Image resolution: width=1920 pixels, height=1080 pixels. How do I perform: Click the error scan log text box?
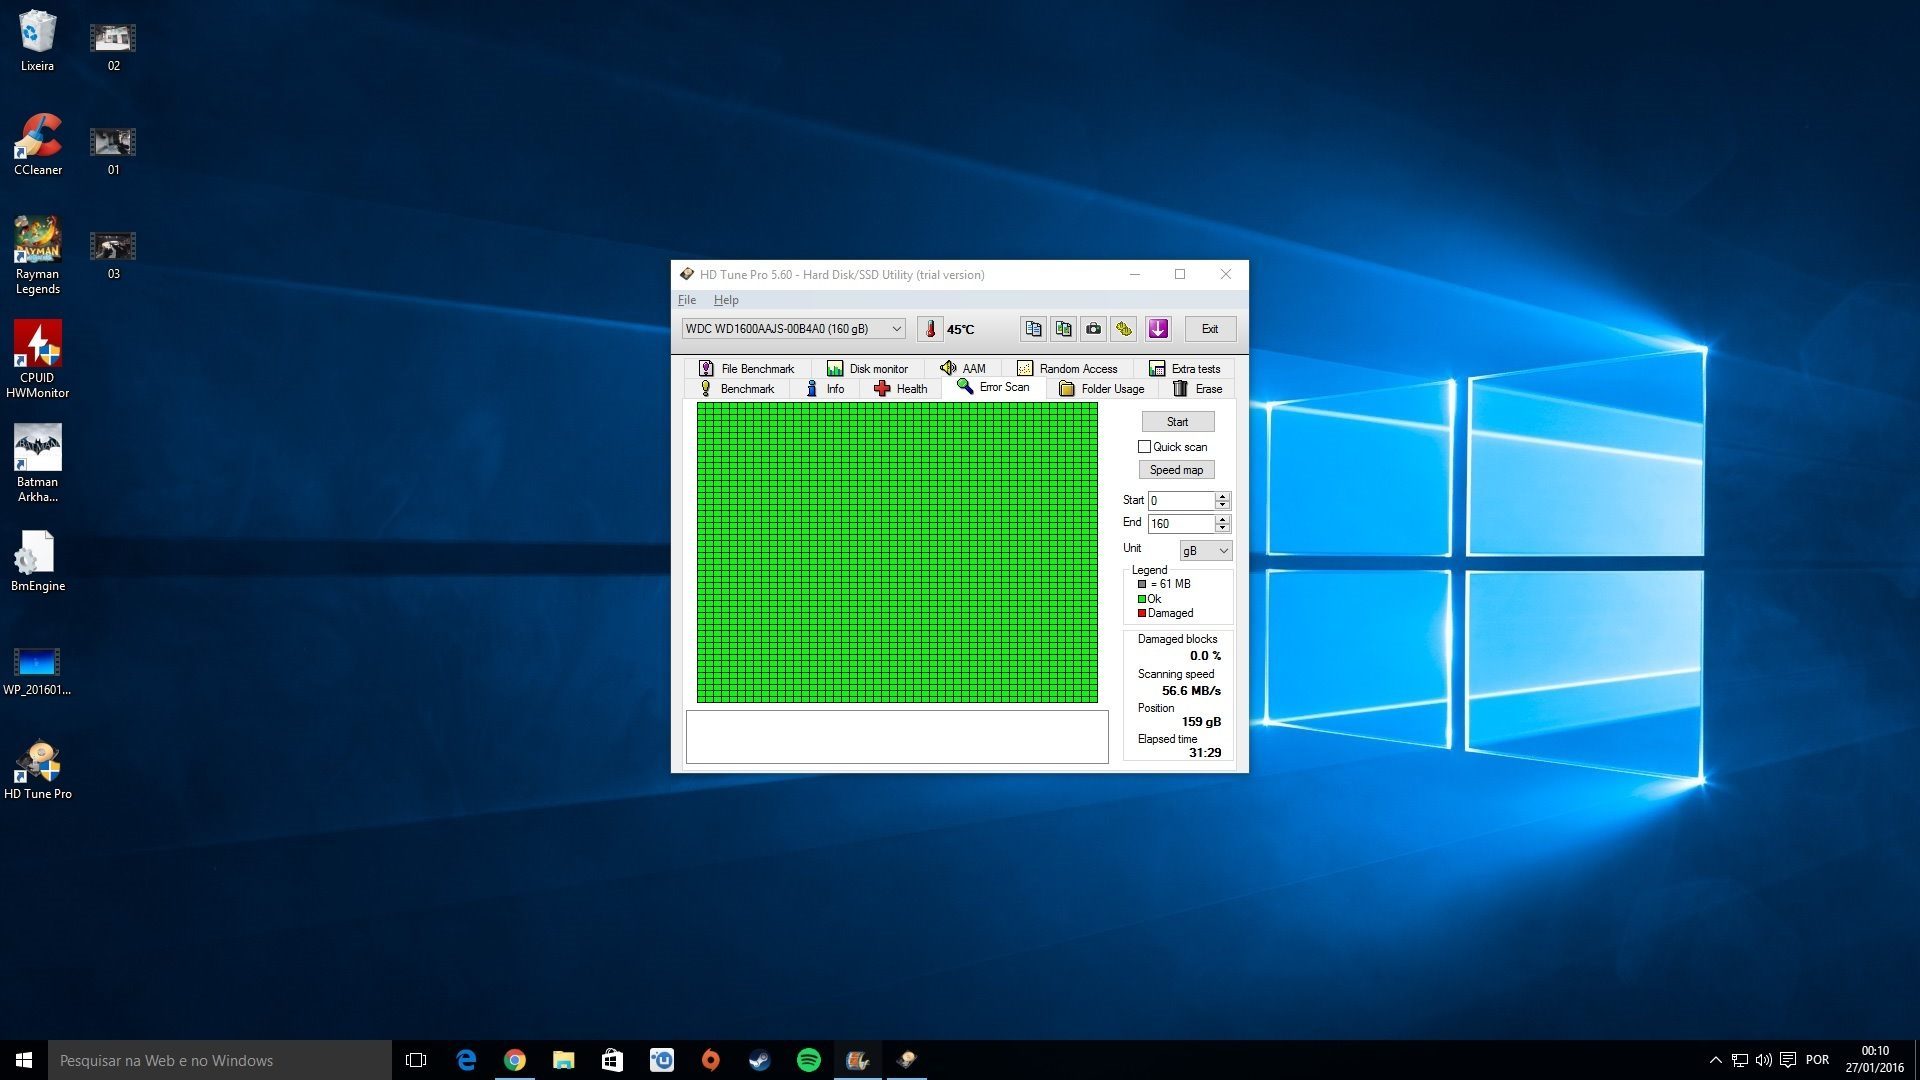[x=897, y=736]
